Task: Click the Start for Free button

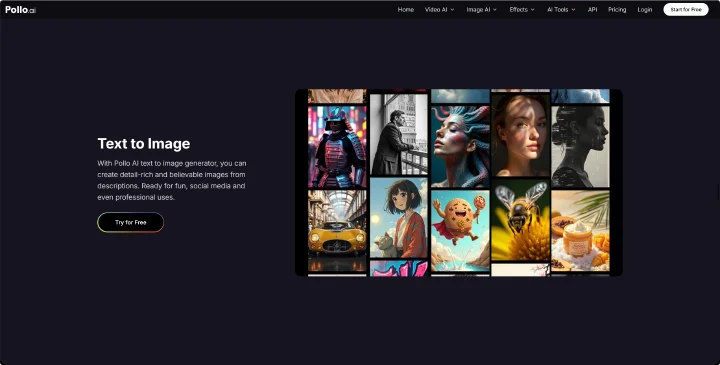Action: [686, 10]
